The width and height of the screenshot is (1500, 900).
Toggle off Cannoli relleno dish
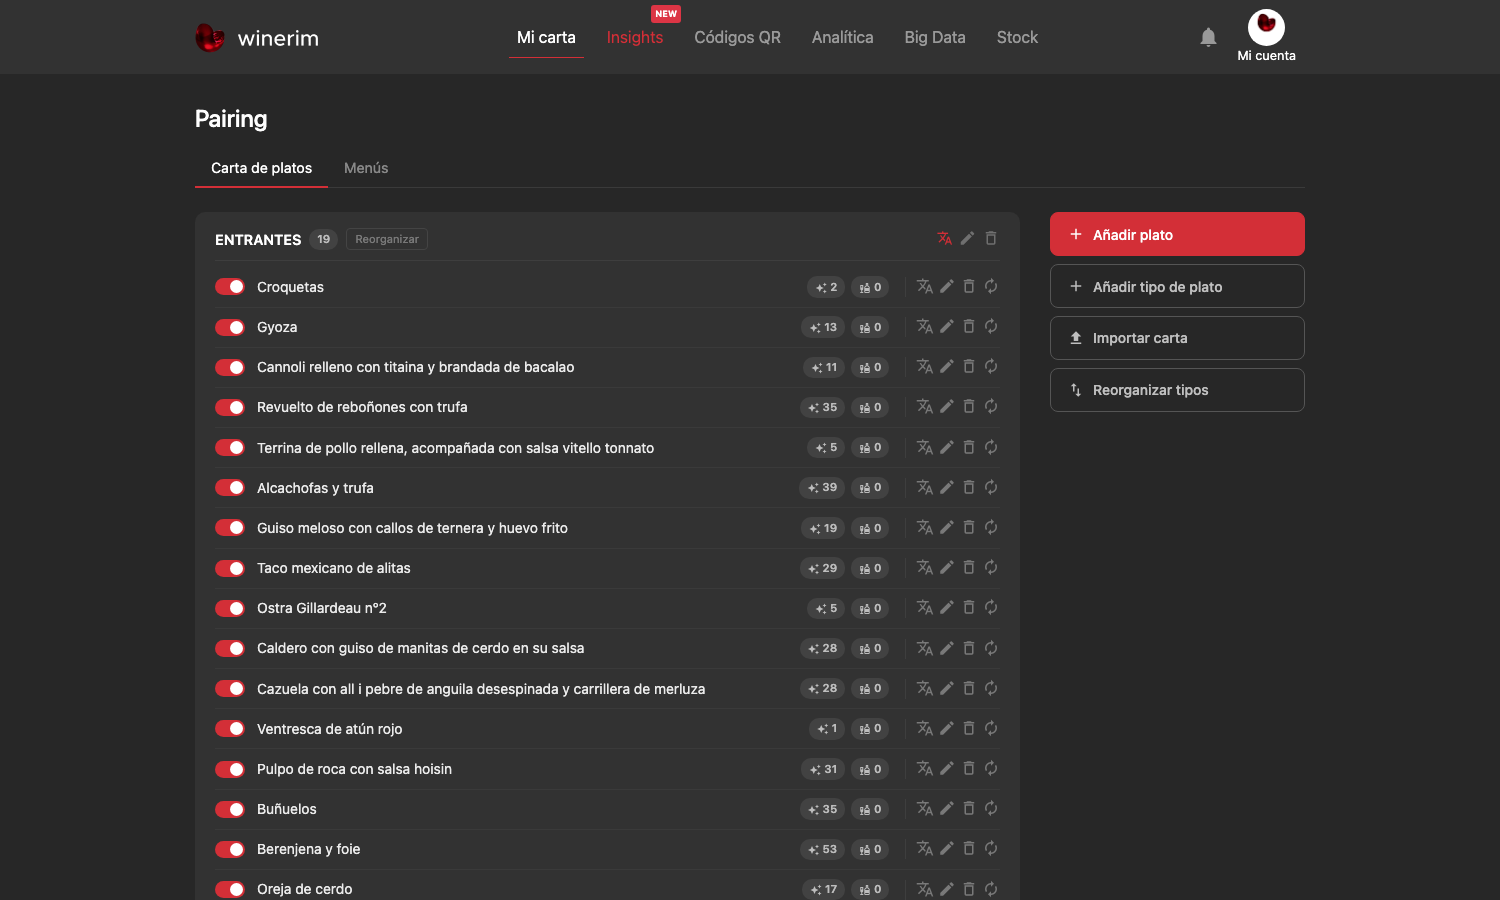[x=230, y=367]
